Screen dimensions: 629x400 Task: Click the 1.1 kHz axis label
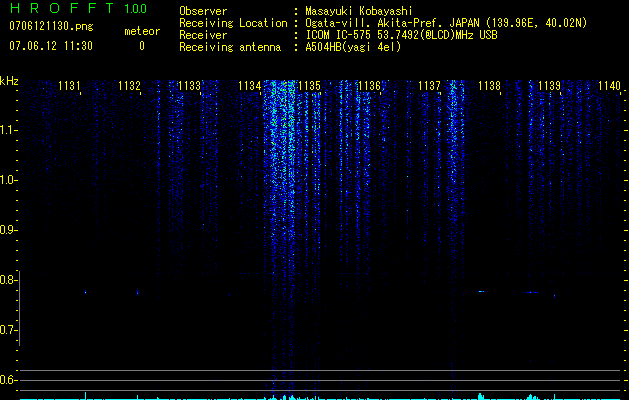click(x=6, y=130)
